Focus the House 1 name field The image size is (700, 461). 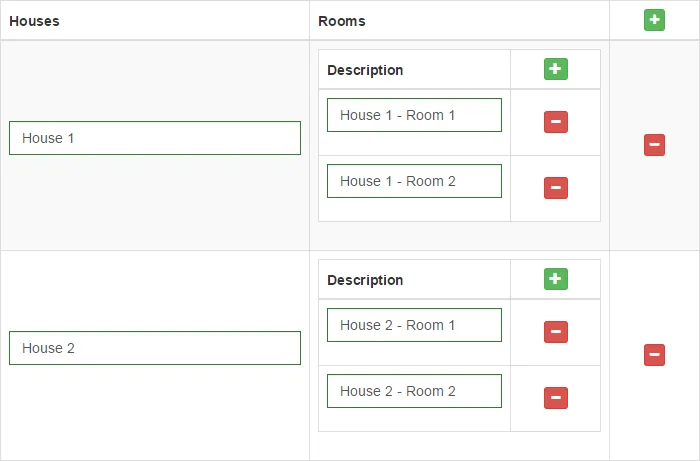pos(155,138)
